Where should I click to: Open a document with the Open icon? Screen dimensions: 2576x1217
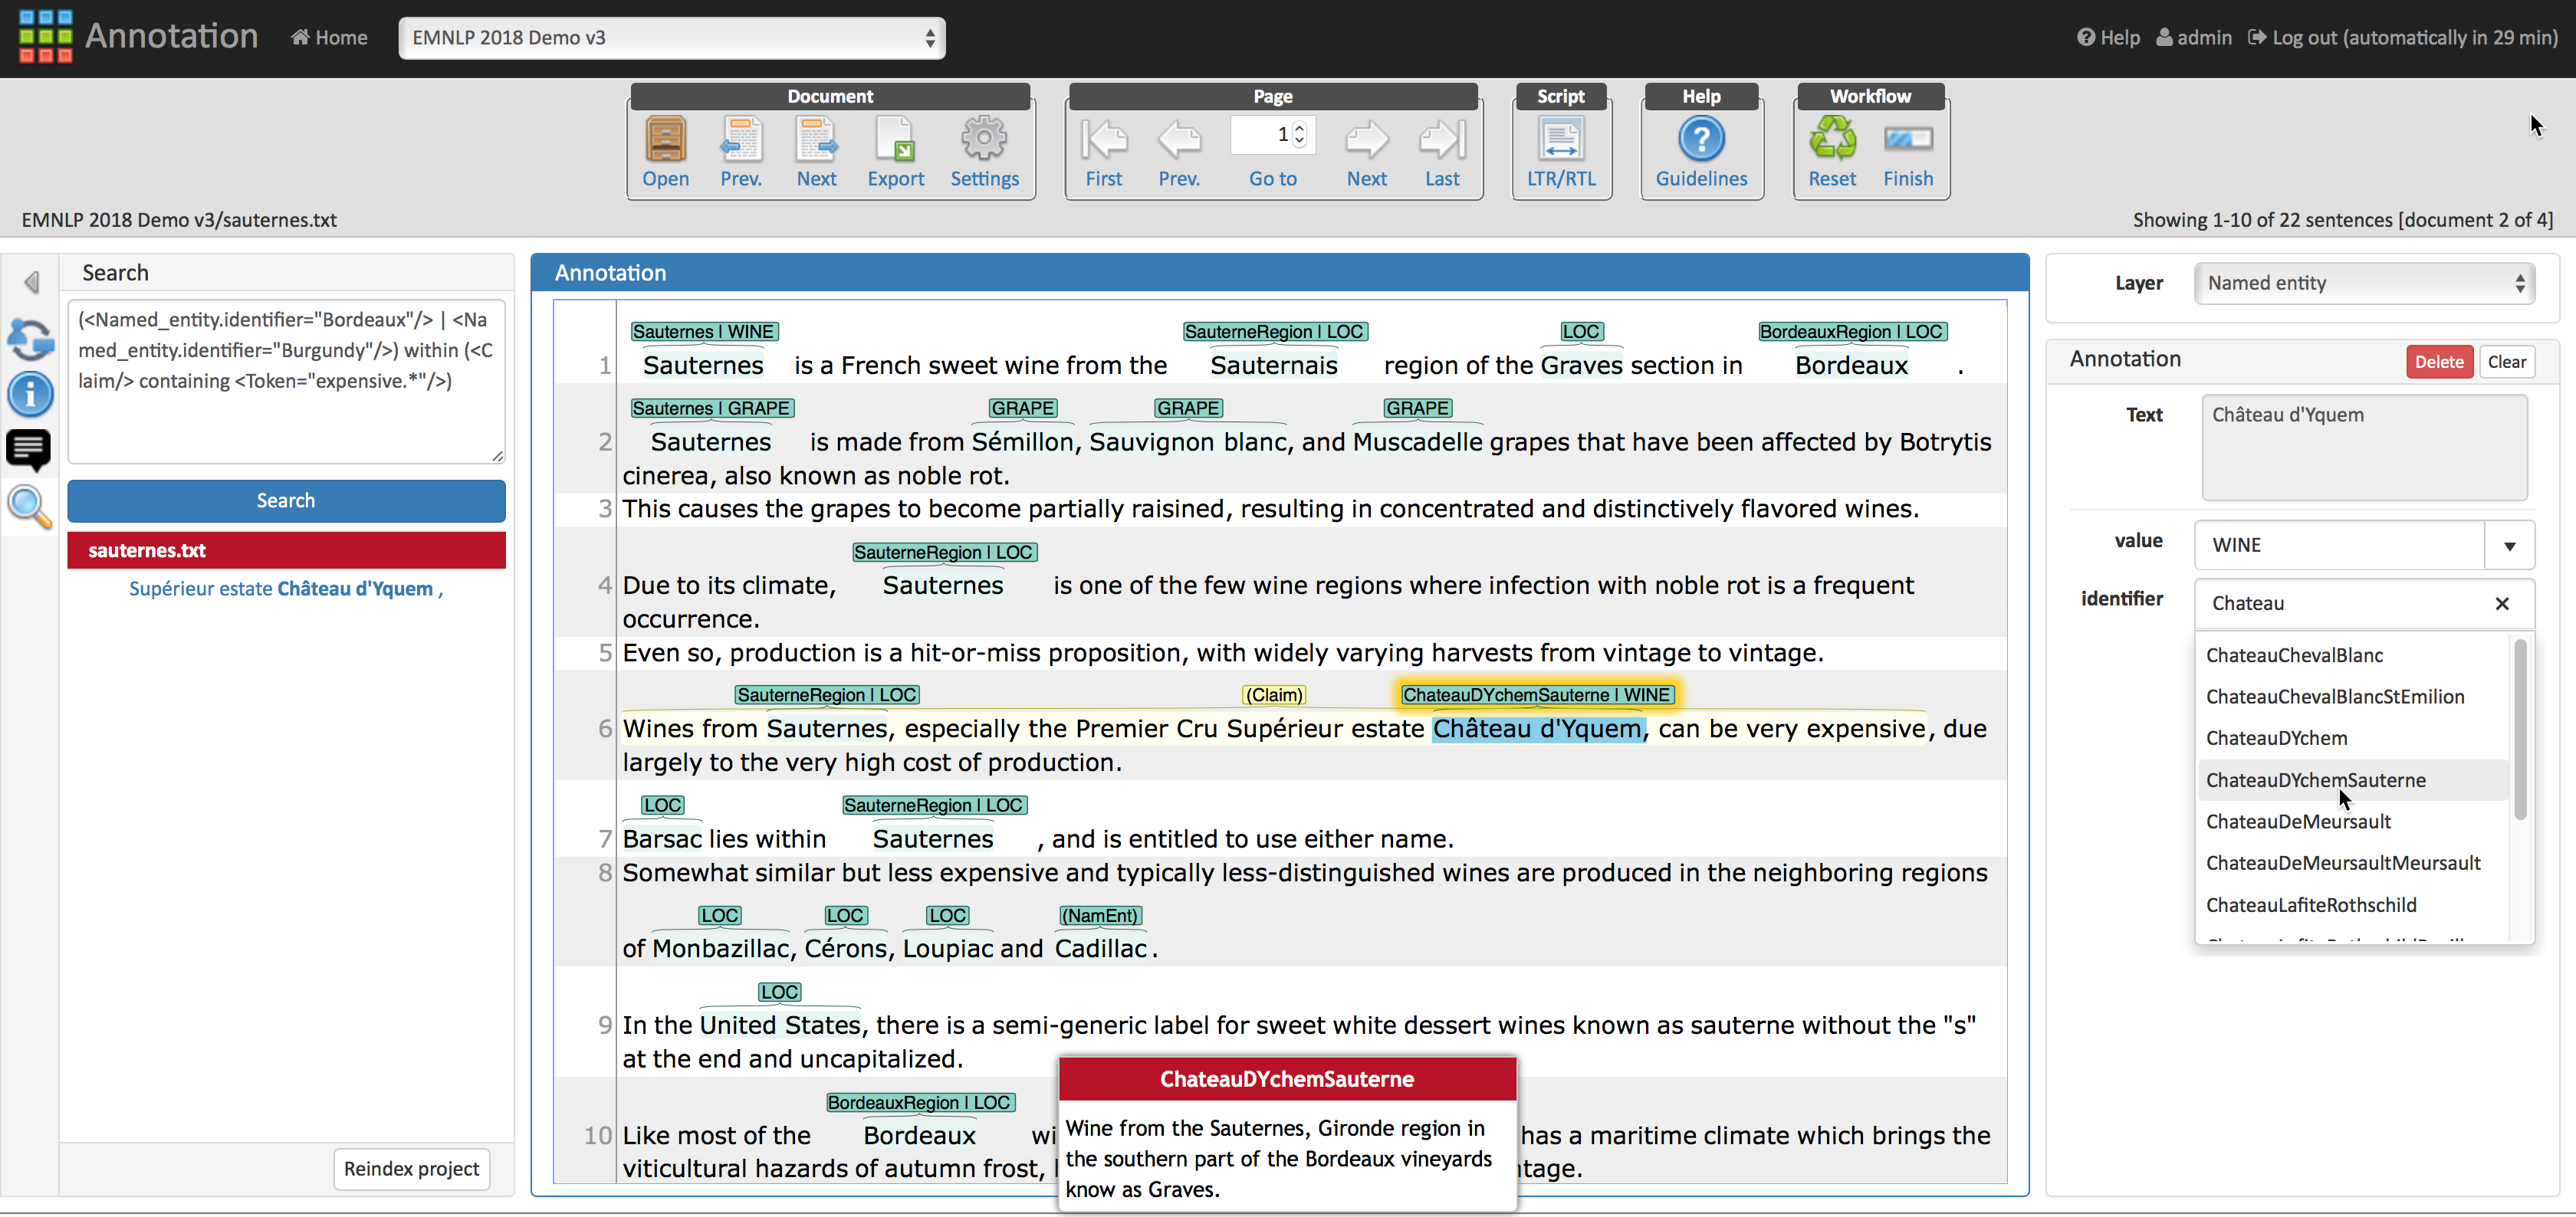665,151
